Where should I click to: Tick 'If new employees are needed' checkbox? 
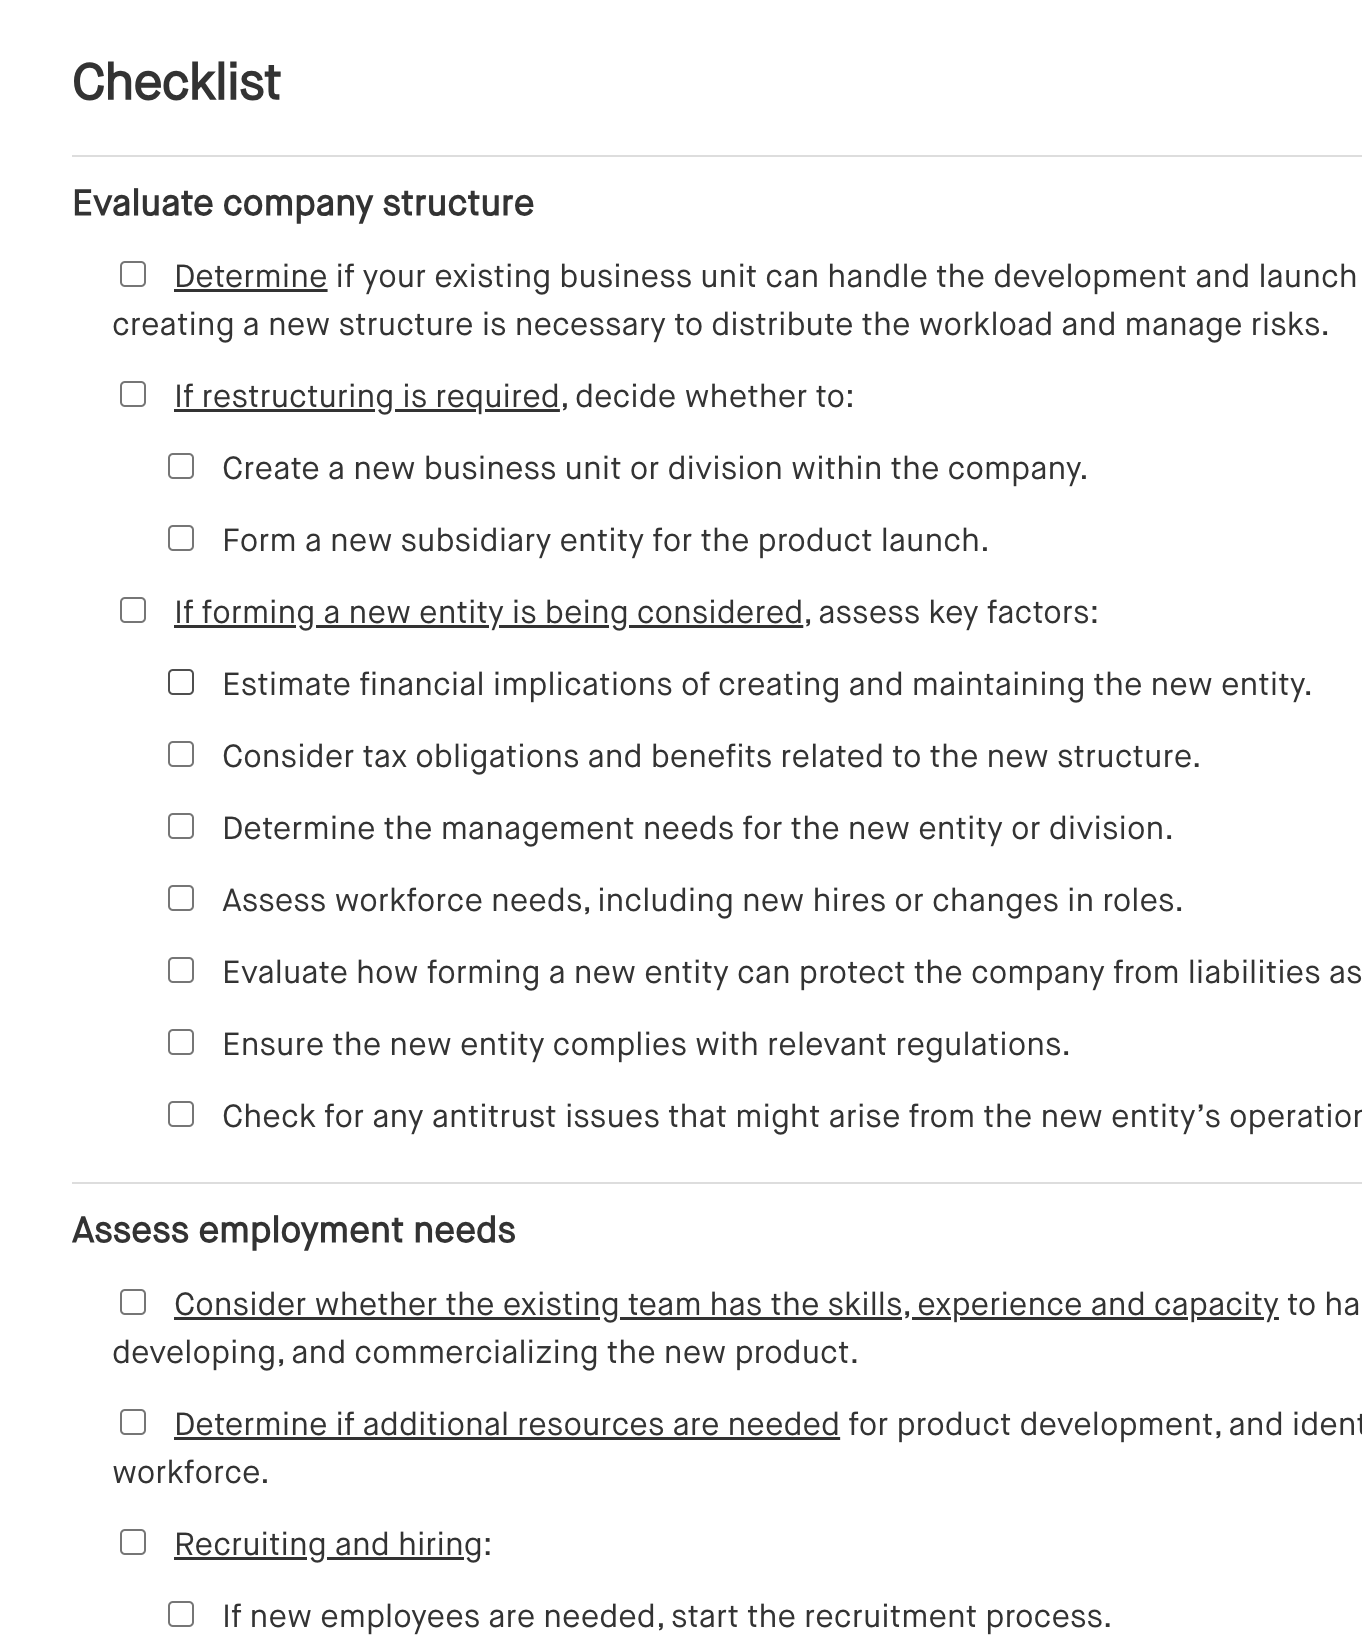(x=181, y=1614)
